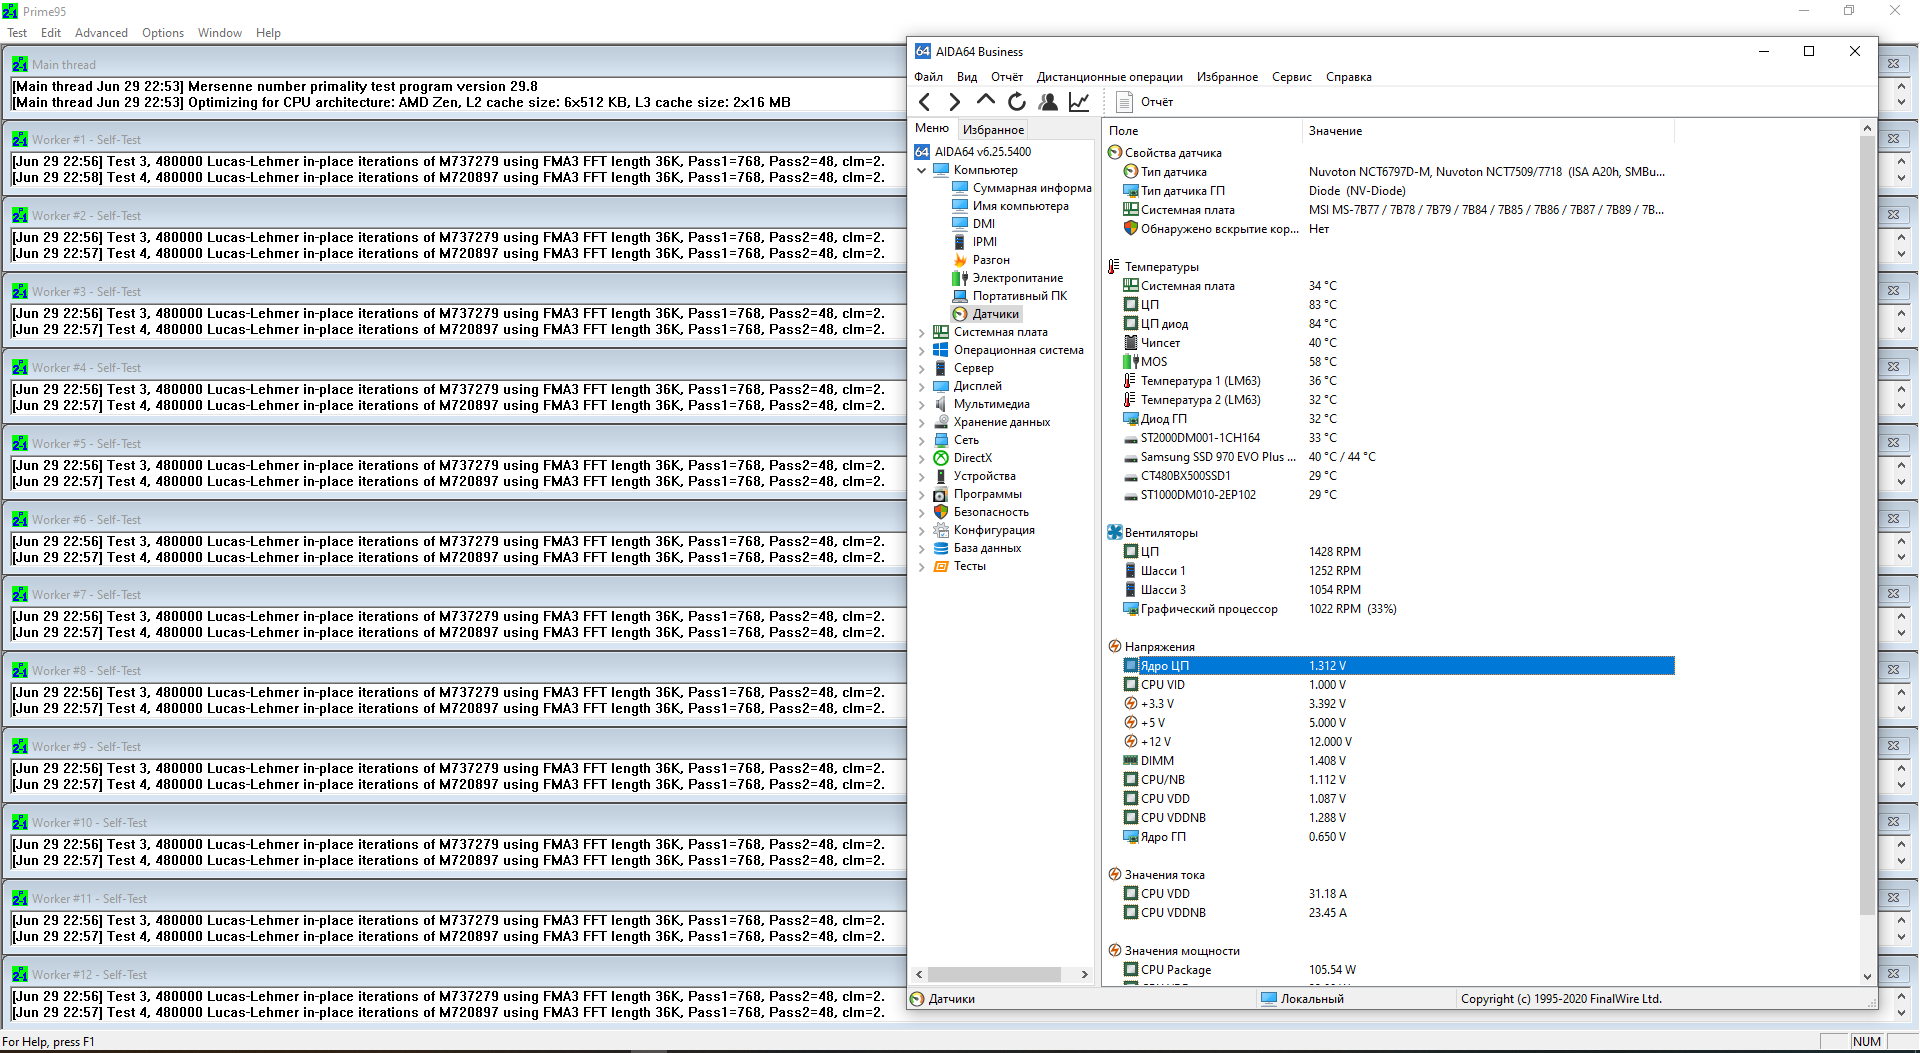Click the Worker #6 Self-Test window icon
This screenshot has height=1053, width=1920.
[x=20, y=520]
